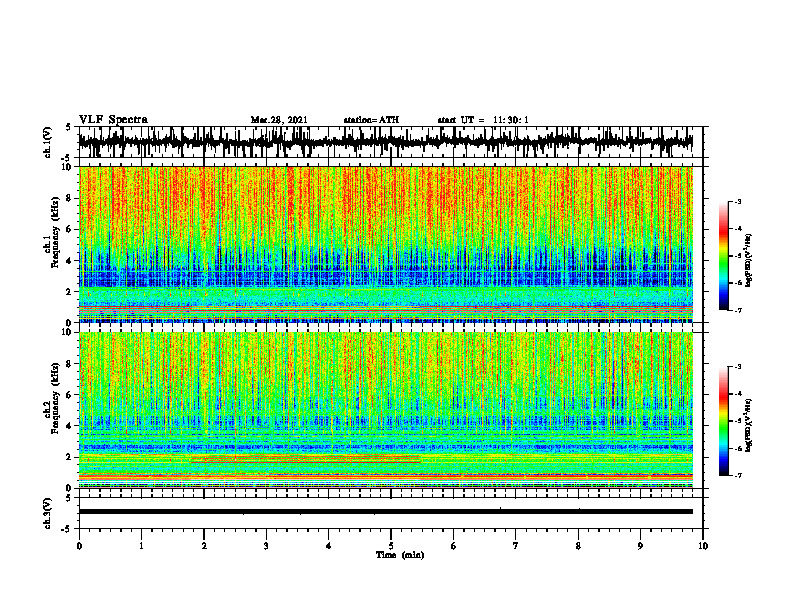Click the "-3" label on ch.1 color scale
The height and width of the screenshot is (612, 792).
tap(737, 201)
